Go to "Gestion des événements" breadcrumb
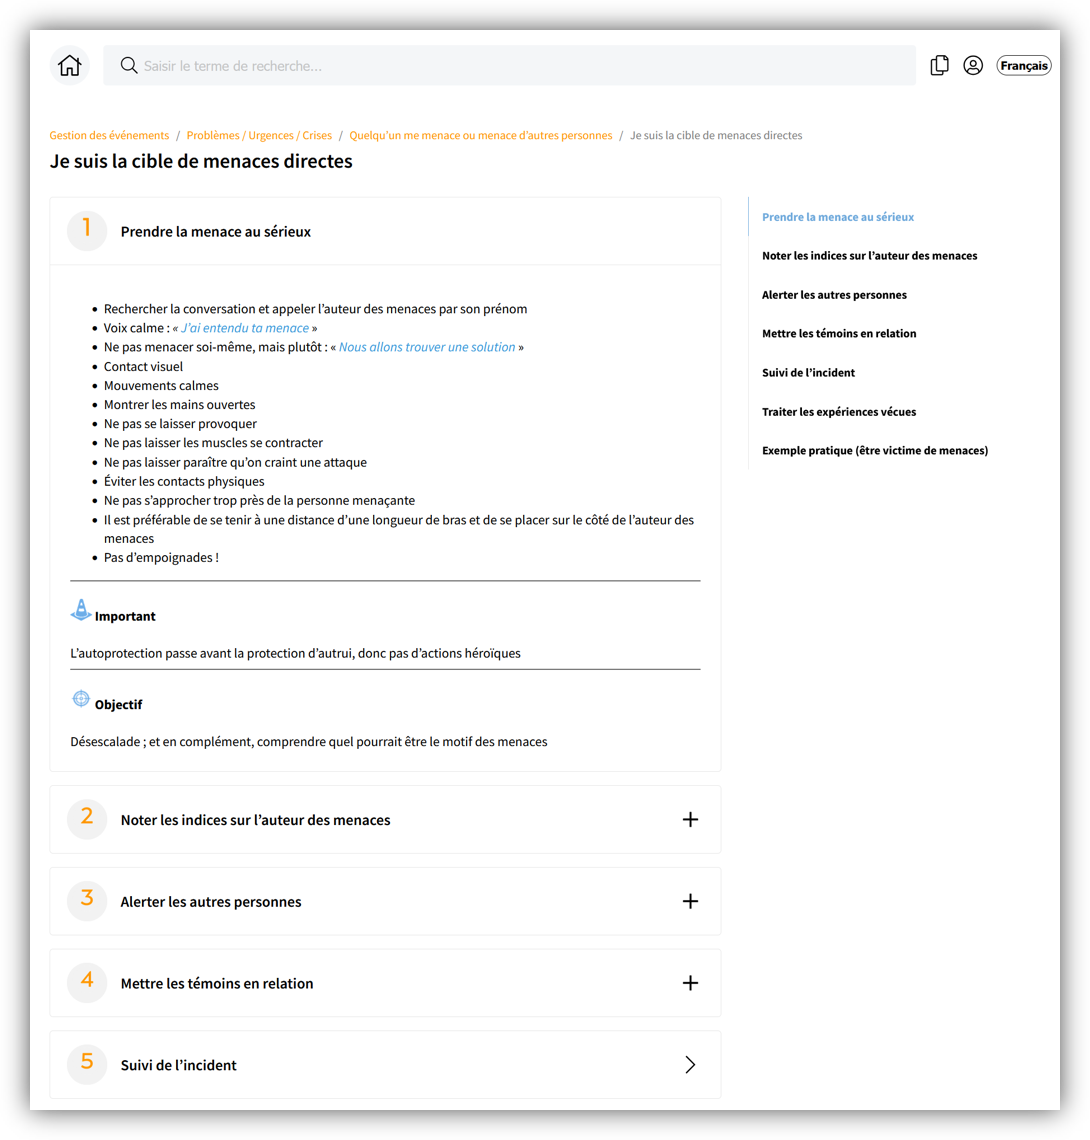 coord(109,136)
